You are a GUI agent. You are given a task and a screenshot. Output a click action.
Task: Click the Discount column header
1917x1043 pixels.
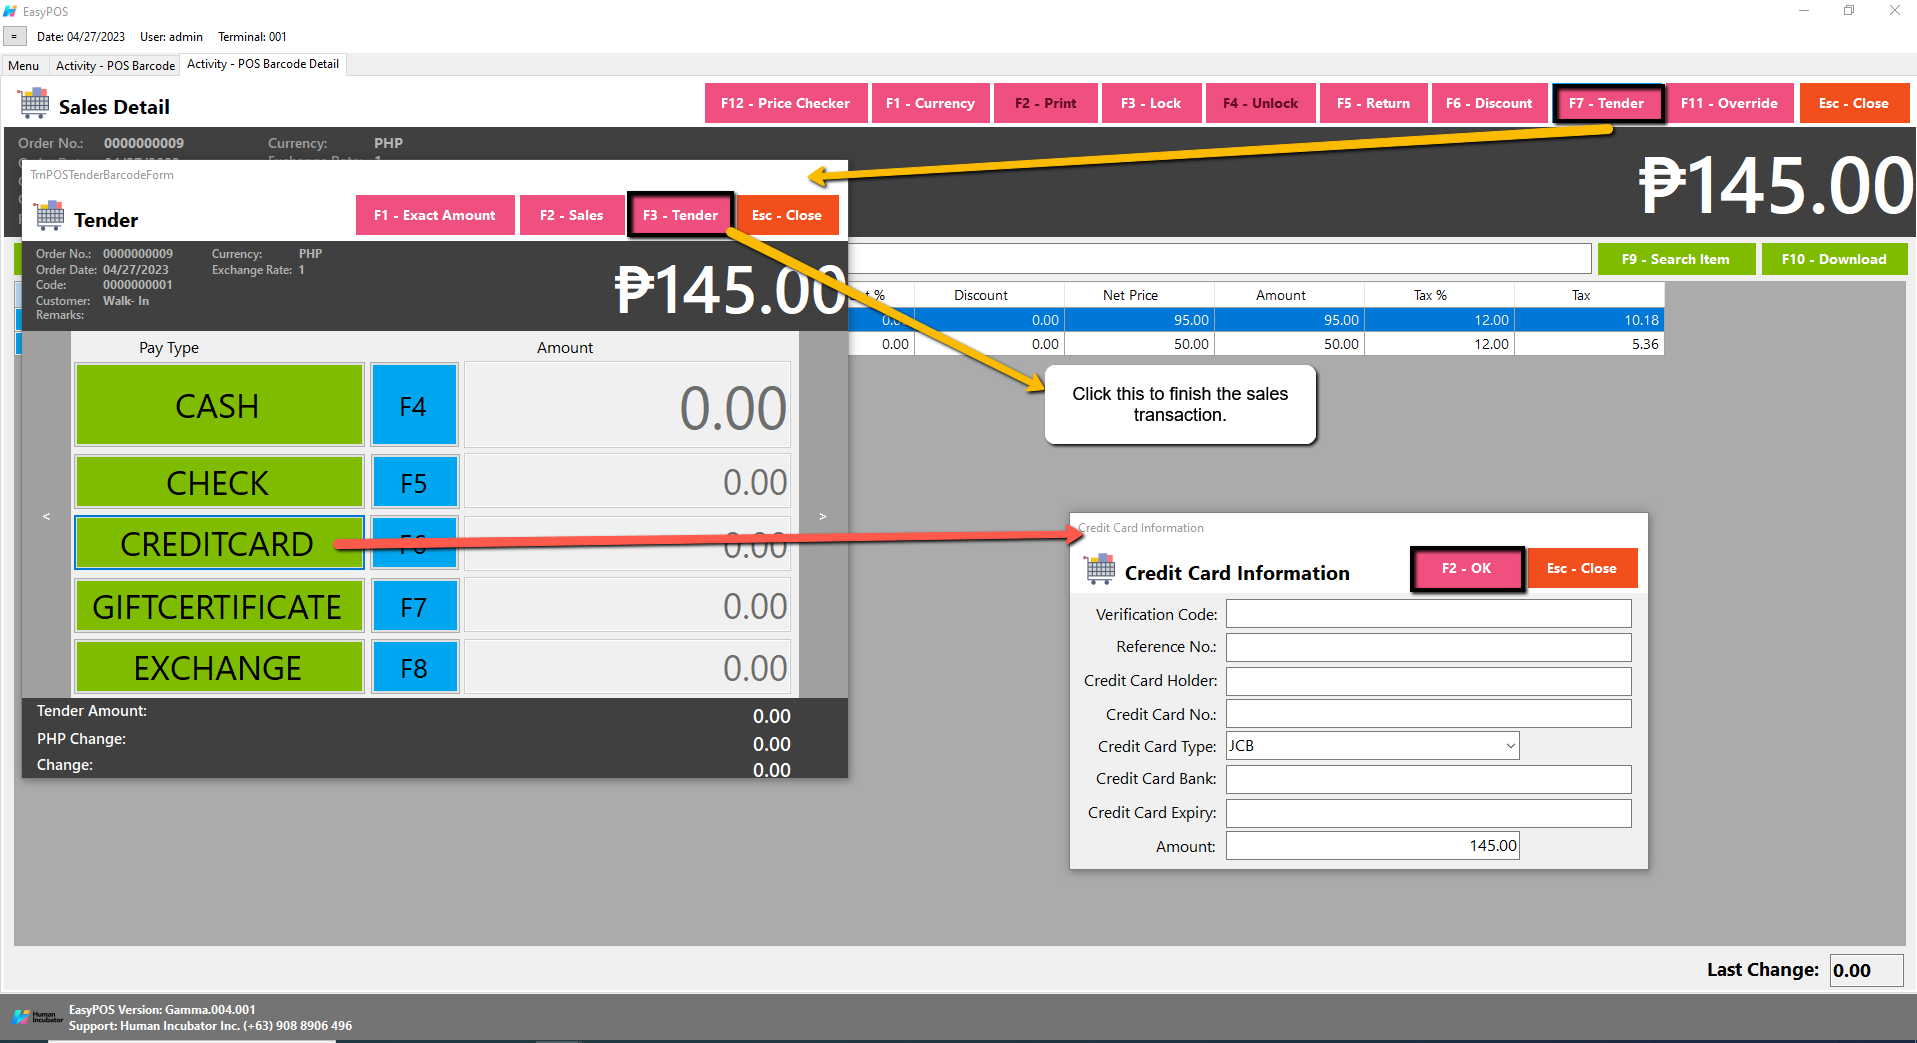[x=989, y=295]
